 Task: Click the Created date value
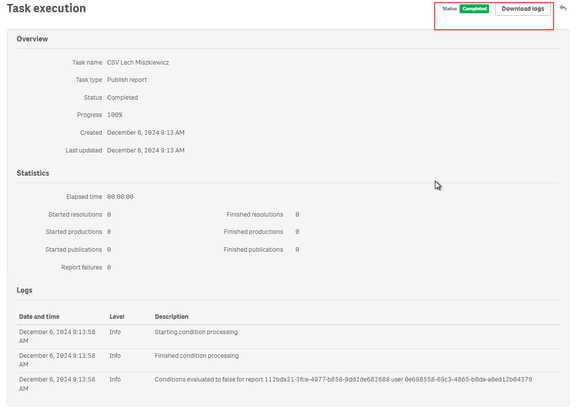tap(146, 132)
